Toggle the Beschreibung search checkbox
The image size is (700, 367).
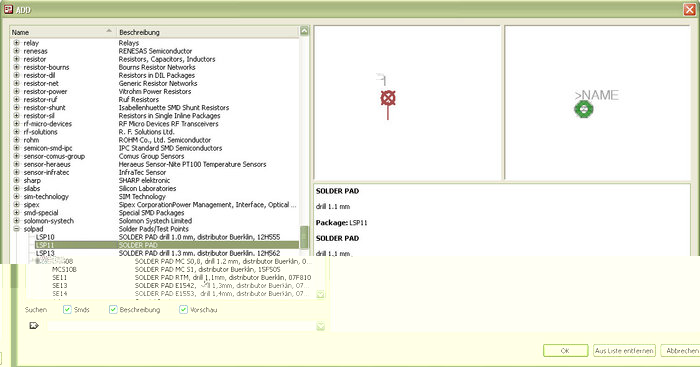point(113,309)
